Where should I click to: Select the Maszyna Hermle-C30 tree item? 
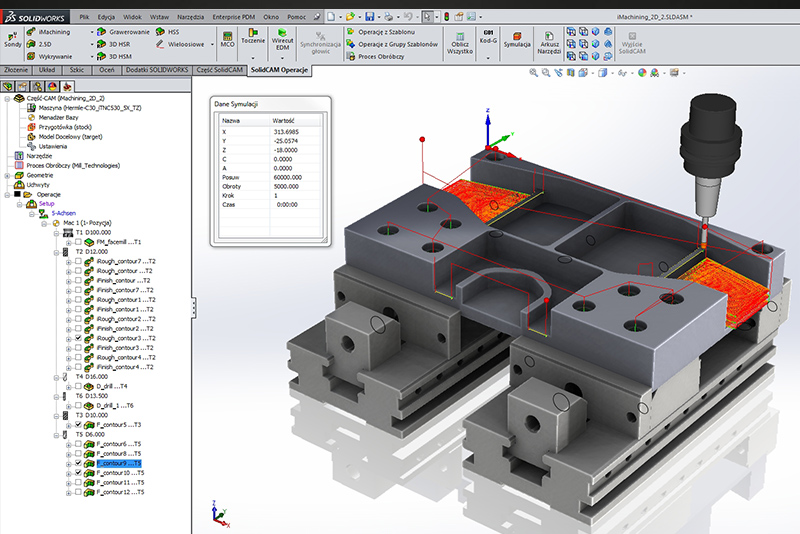click(x=90, y=108)
